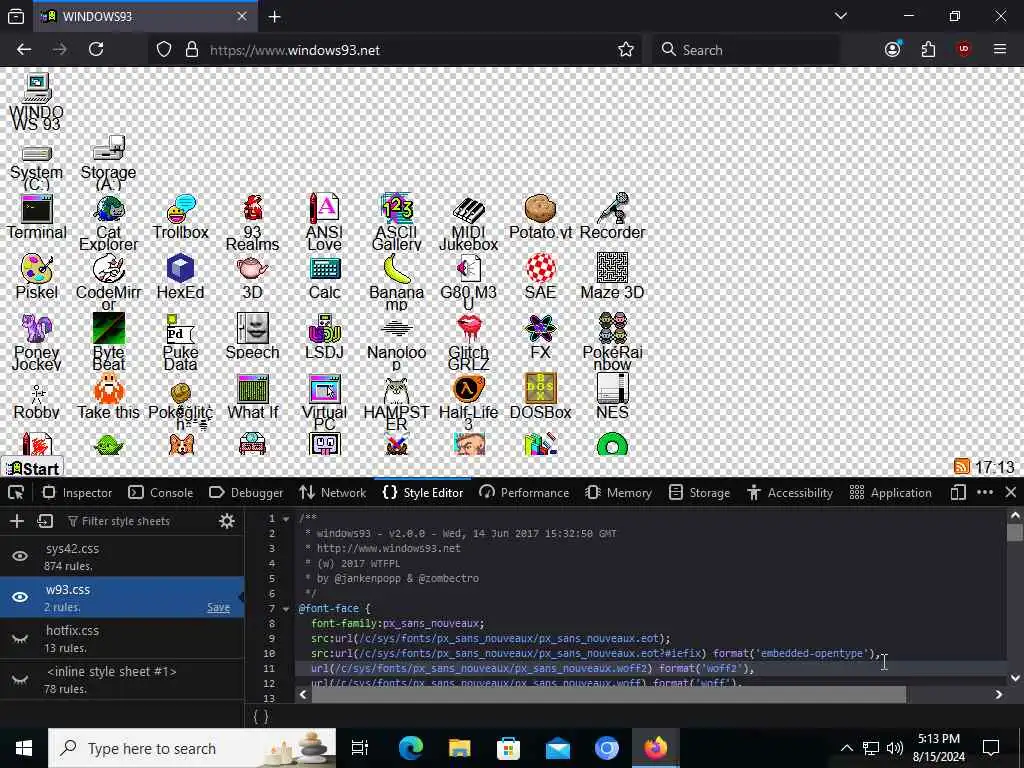Open the Virtual PC icon
Image resolution: width=1024 pixels, height=768 pixels.
[x=325, y=404]
